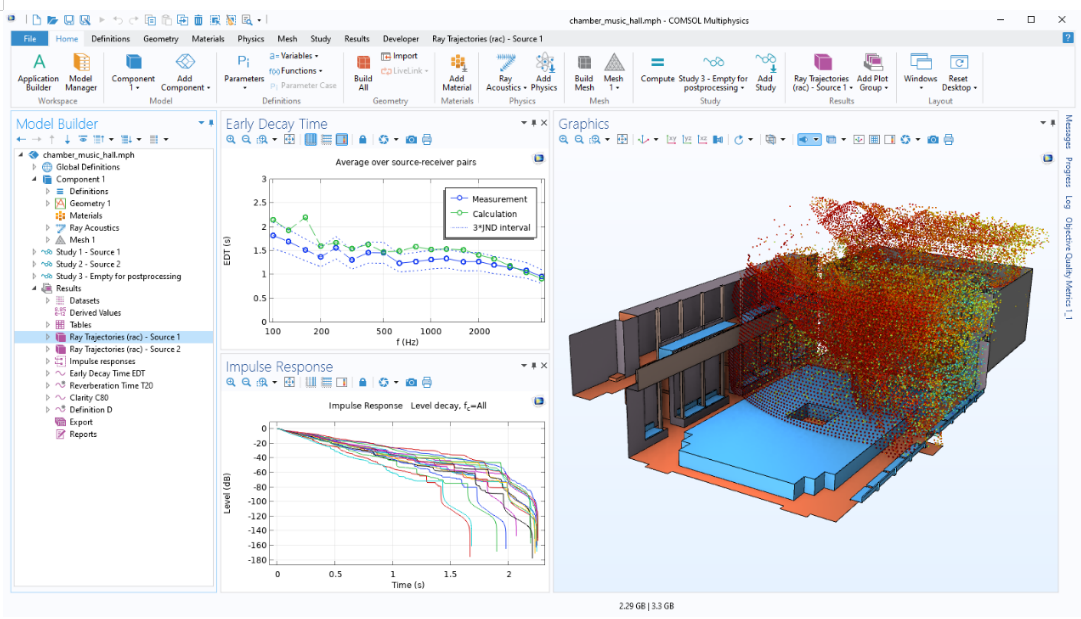The image size is (1081, 619).
Task: Print the Early Decay Time plot
Action: tap(427, 139)
